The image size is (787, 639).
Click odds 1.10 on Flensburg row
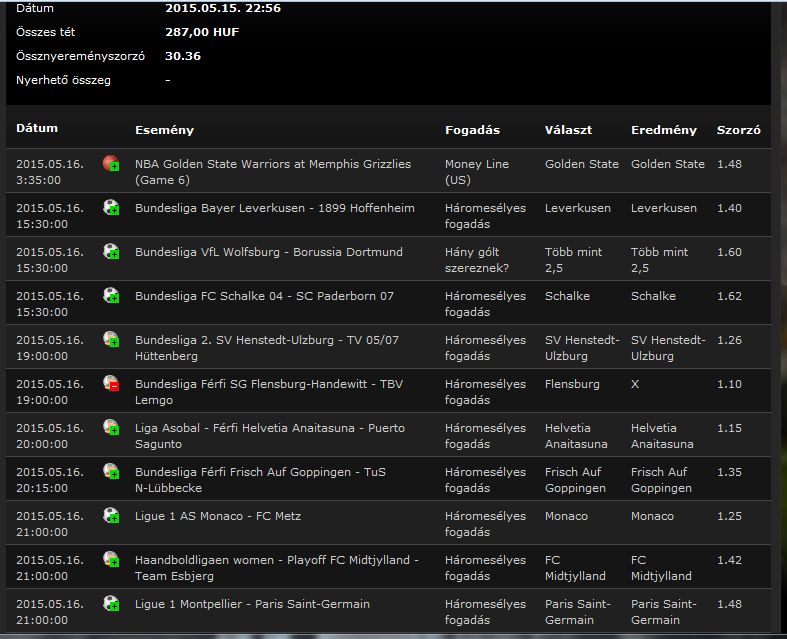click(729, 385)
